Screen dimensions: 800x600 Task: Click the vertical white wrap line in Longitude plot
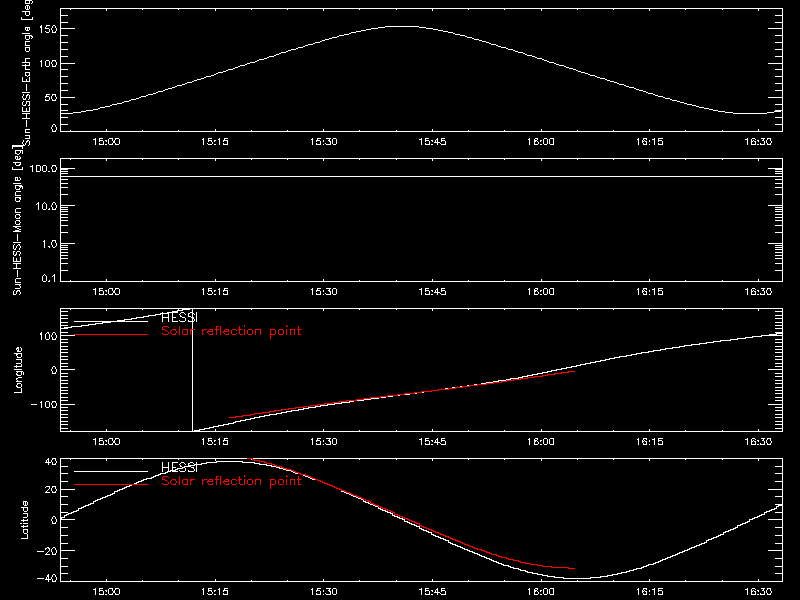click(x=192, y=370)
